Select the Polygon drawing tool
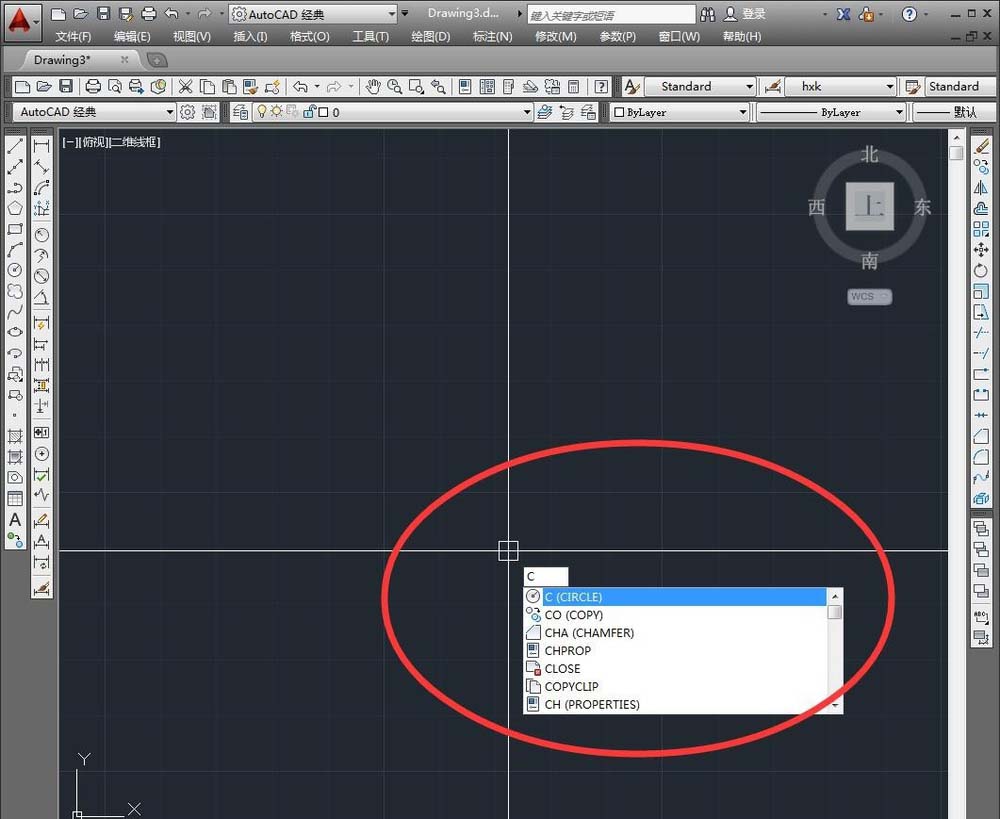Image resolution: width=1000 pixels, height=819 pixels. [15, 208]
